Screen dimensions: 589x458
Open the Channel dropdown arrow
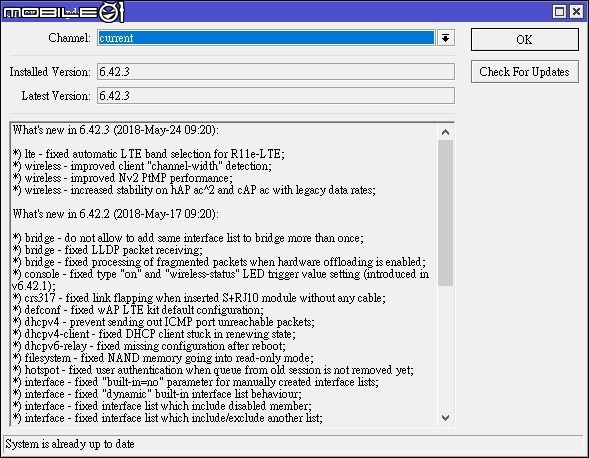click(x=446, y=38)
